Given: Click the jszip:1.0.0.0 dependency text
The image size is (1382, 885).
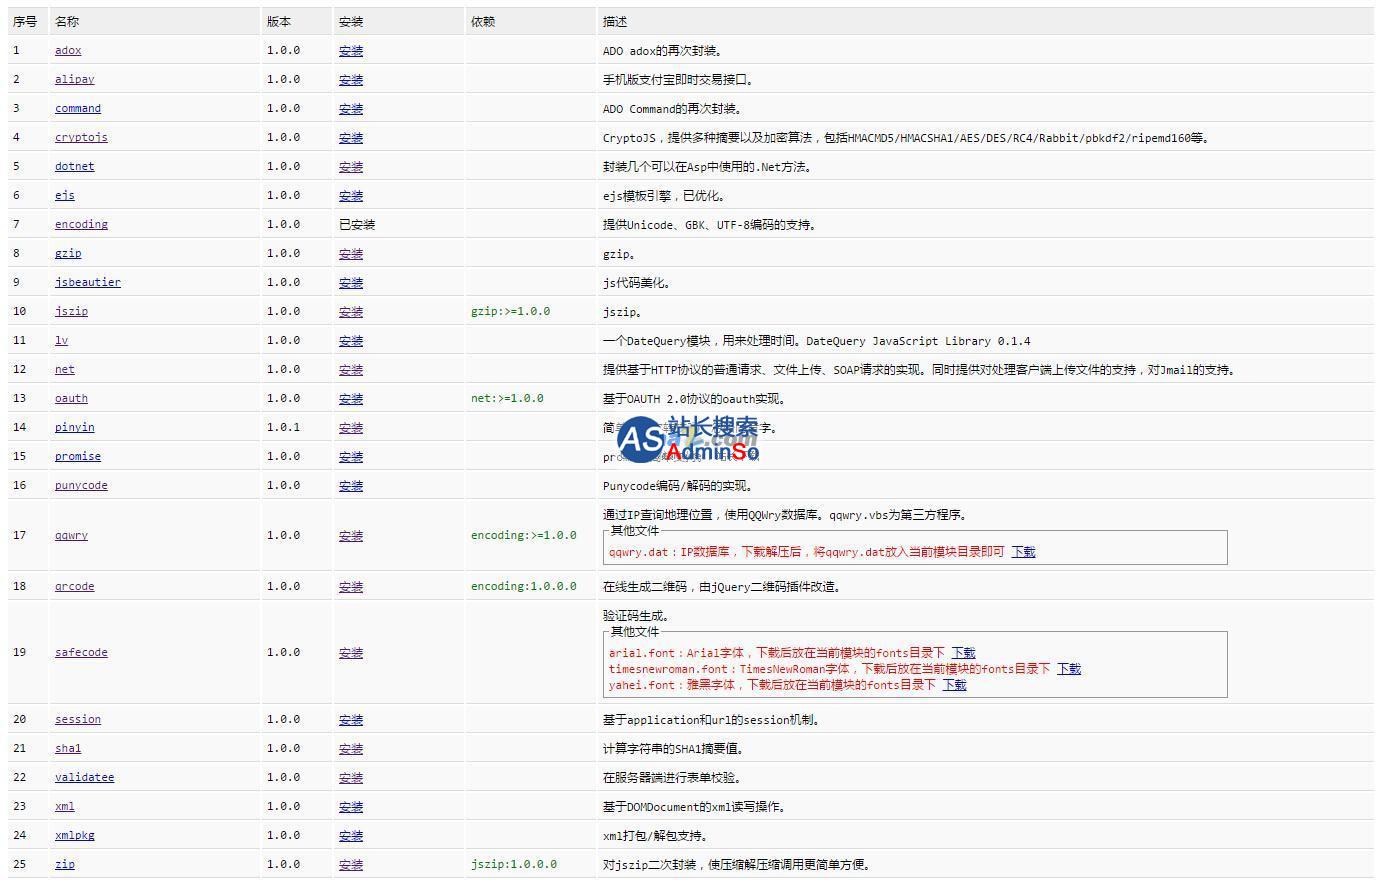Looking at the screenshot, I should point(514,864).
